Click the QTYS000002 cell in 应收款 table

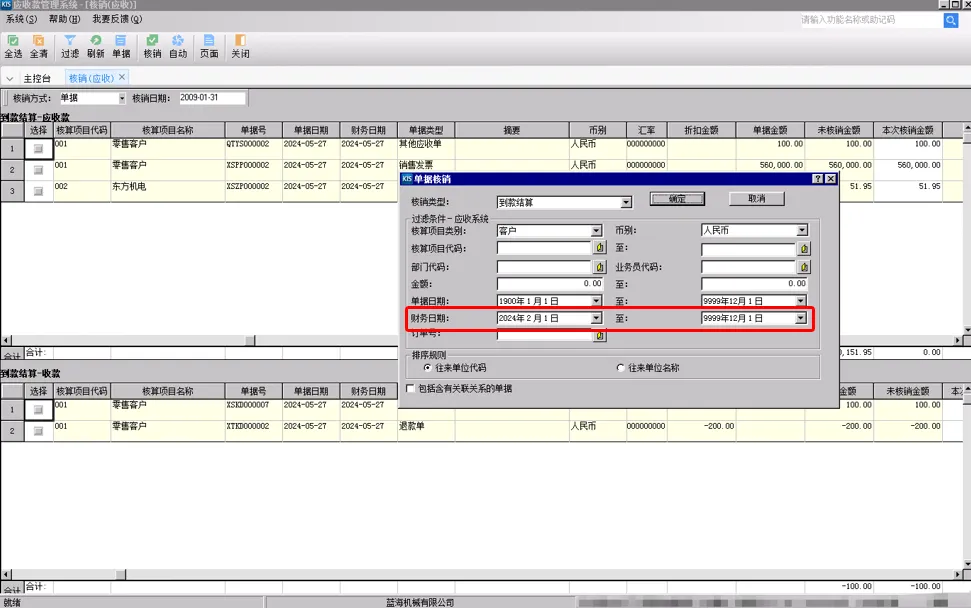pyautogui.click(x=253, y=149)
